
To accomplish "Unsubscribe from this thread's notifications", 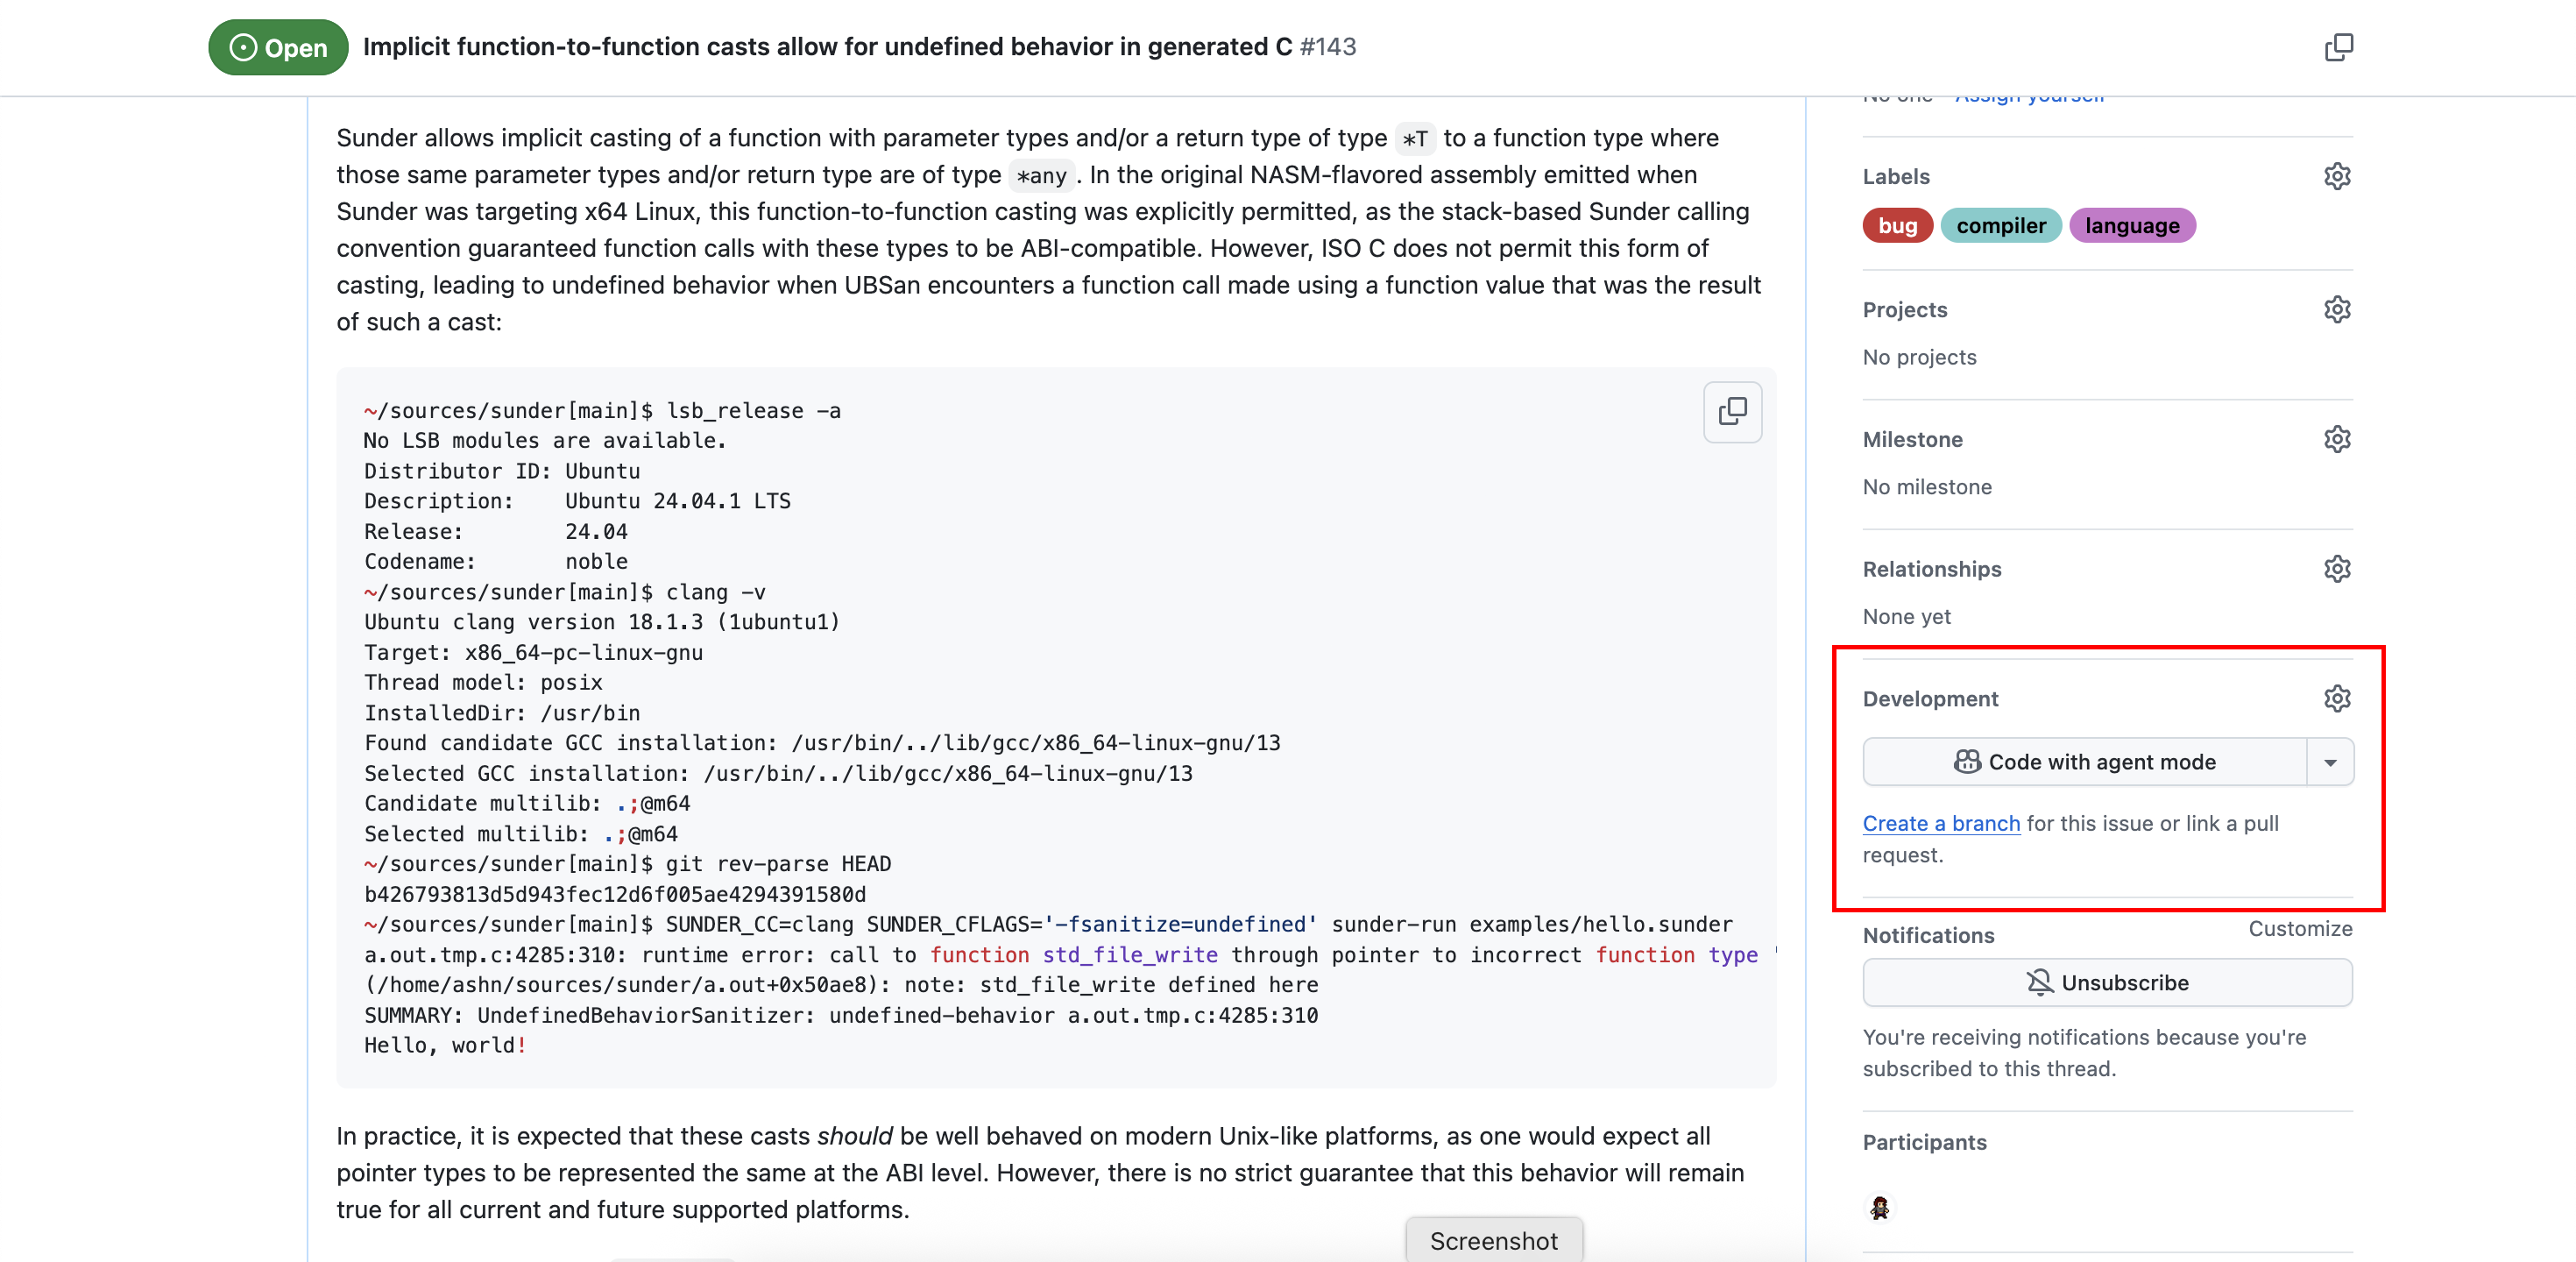I will (x=2106, y=982).
